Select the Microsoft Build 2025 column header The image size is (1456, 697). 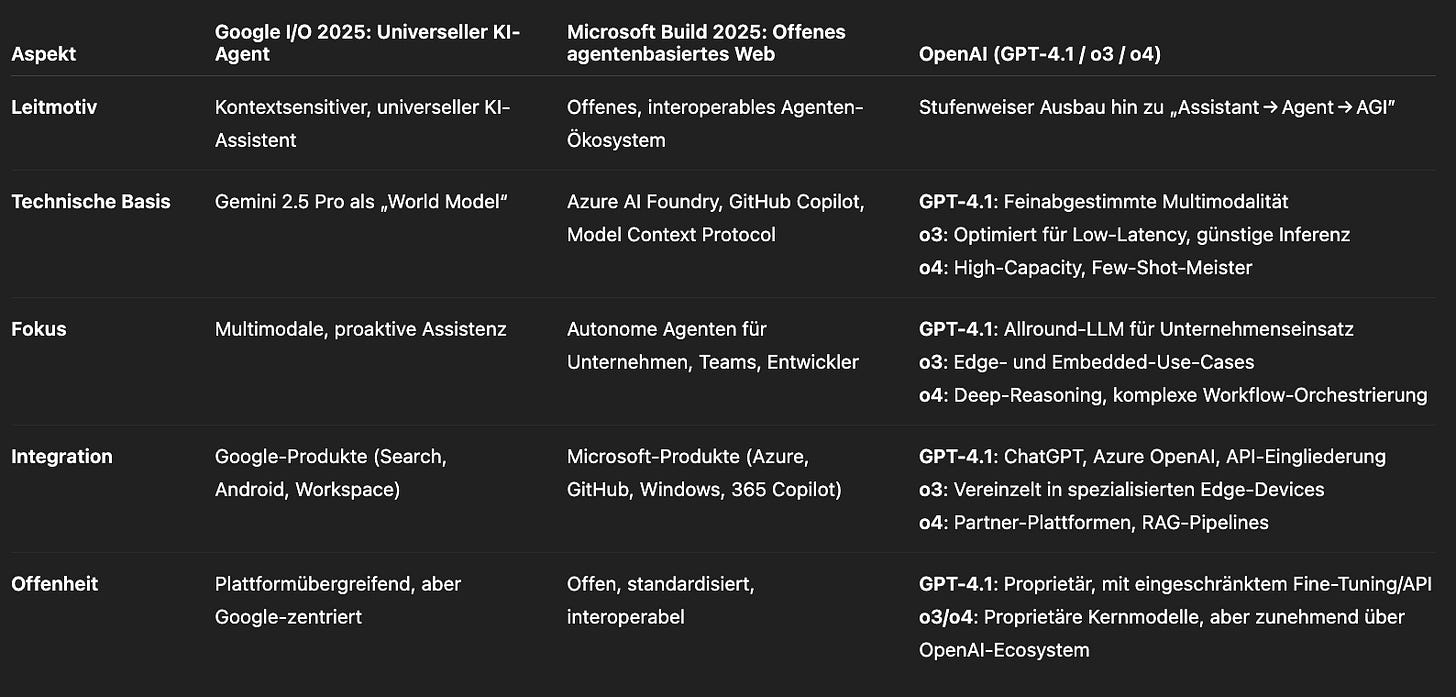[x=706, y=43]
